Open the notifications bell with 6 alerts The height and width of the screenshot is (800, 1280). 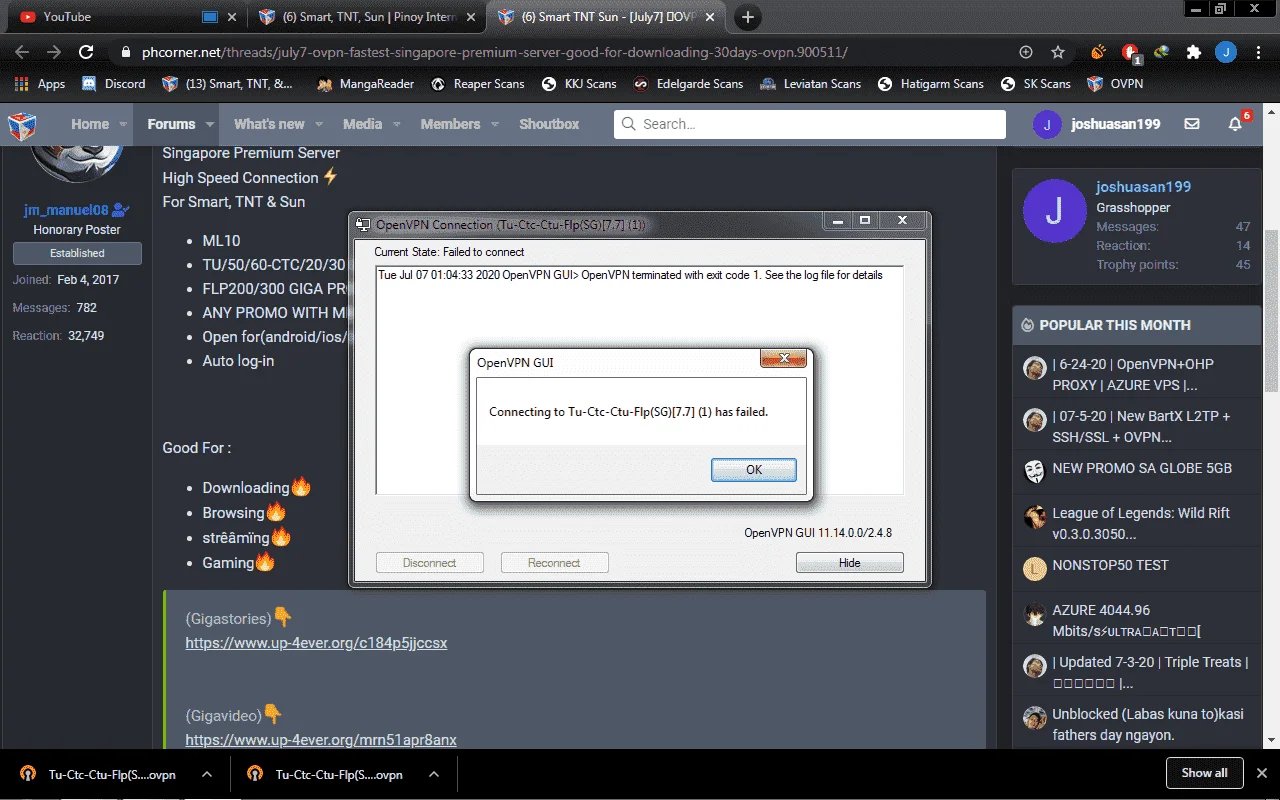1237,124
